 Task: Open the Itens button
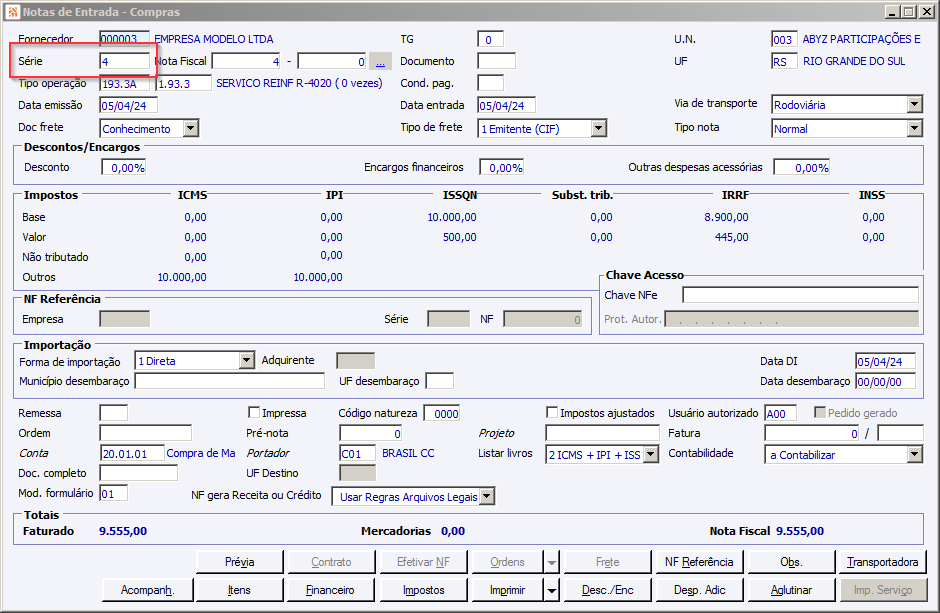click(240, 590)
